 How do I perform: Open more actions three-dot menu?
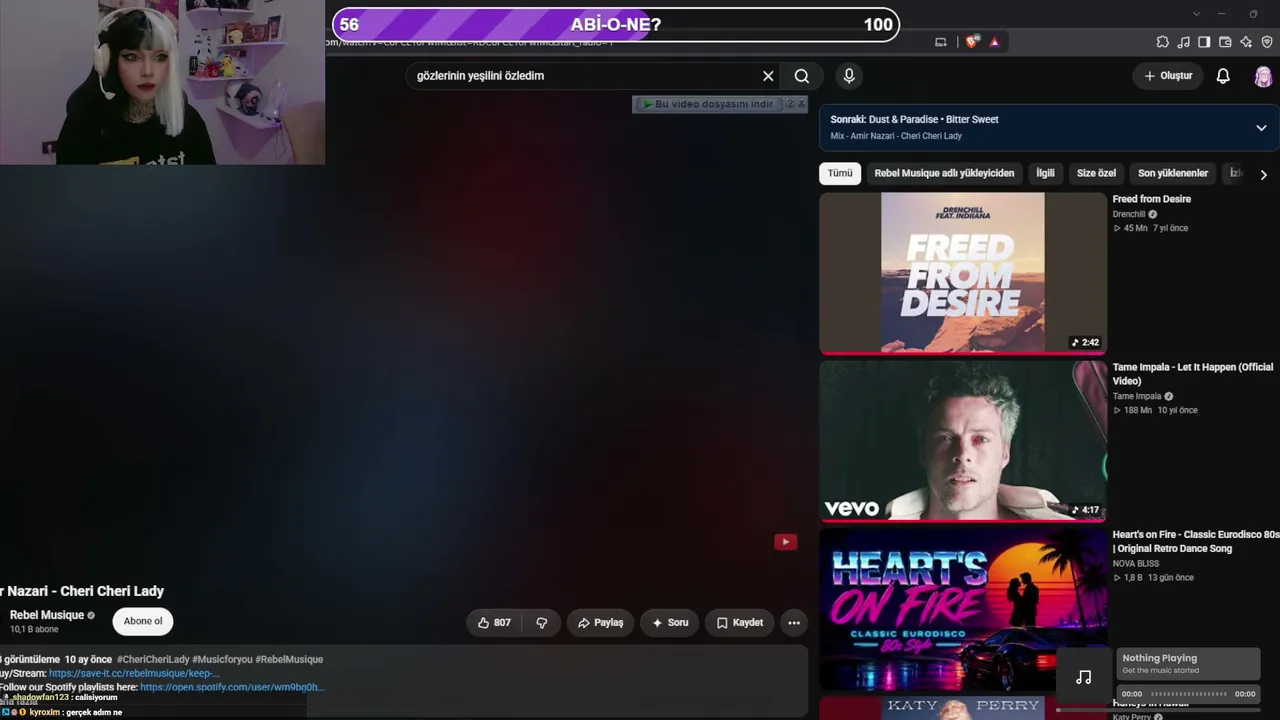[794, 623]
